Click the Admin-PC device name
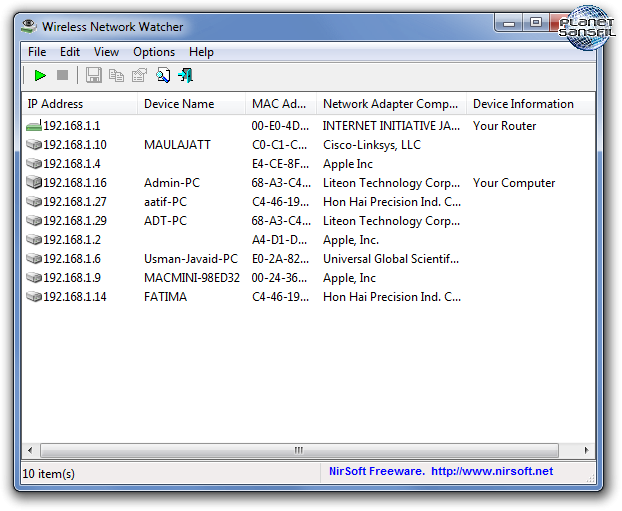 [x=172, y=183]
